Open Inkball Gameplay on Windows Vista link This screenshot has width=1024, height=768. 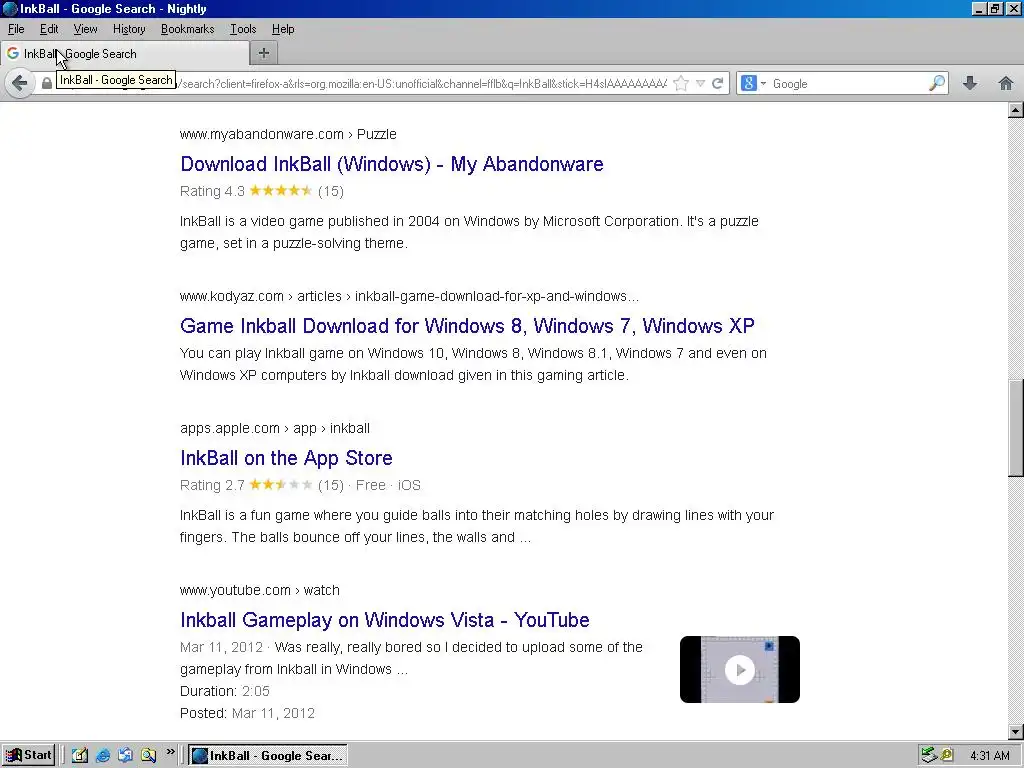click(x=385, y=620)
